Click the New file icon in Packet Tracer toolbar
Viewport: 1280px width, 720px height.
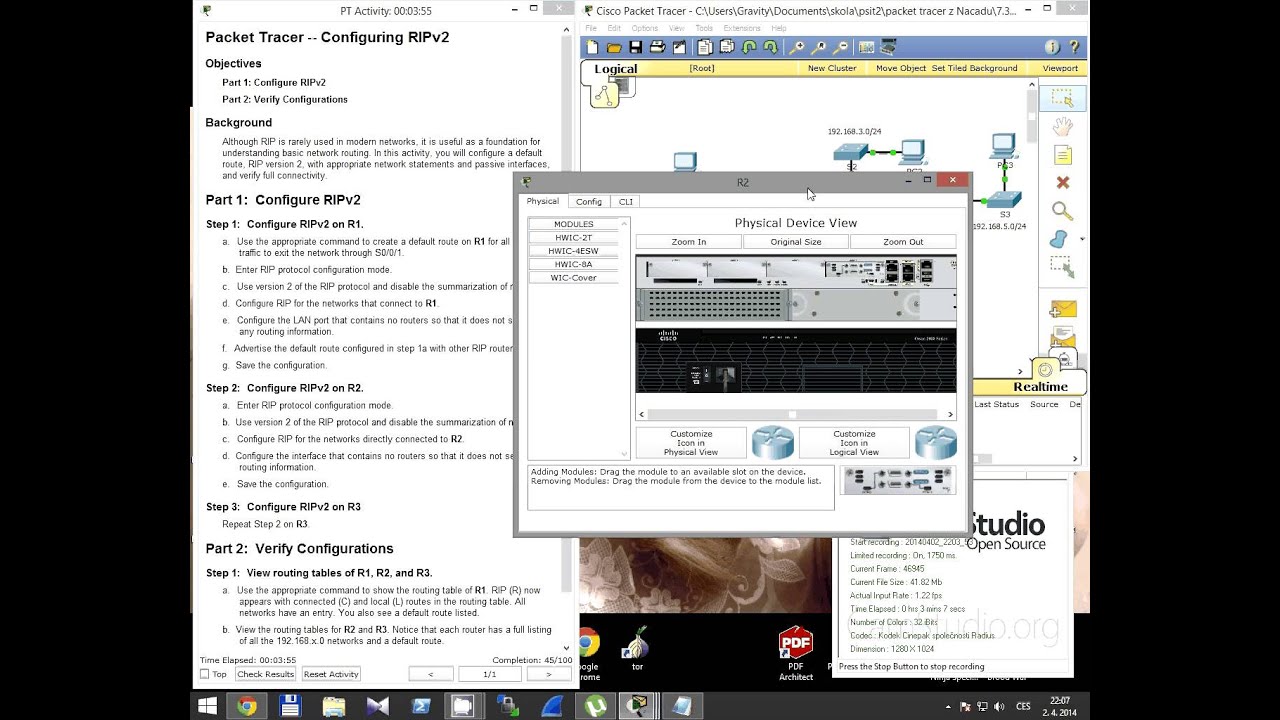coord(592,47)
